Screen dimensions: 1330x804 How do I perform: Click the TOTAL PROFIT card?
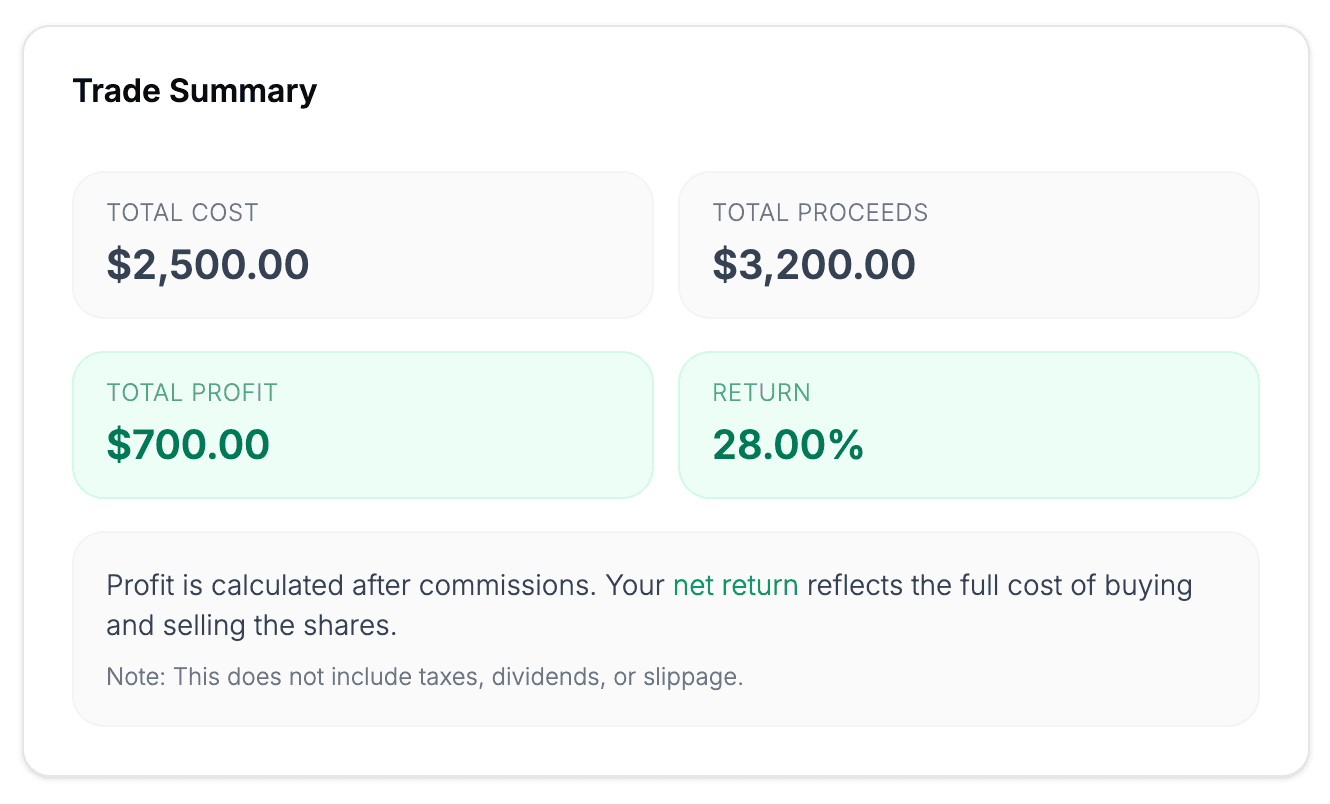coord(363,424)
